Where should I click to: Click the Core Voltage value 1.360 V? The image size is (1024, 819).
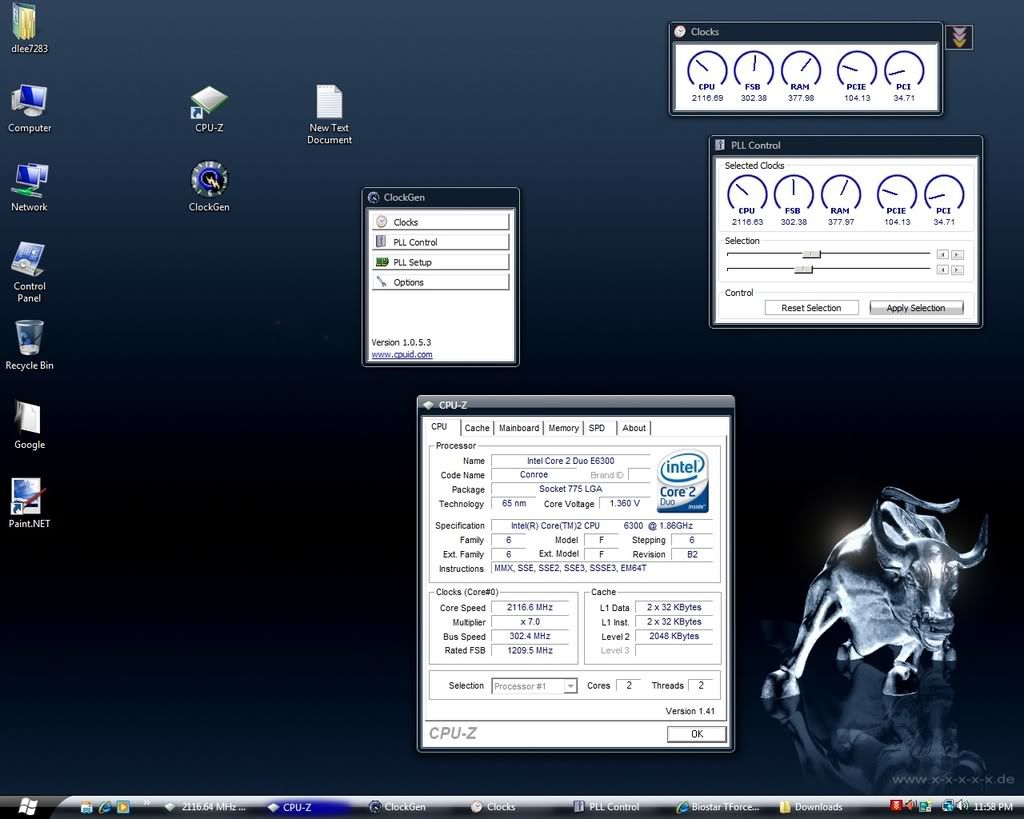tap(624, 504)
